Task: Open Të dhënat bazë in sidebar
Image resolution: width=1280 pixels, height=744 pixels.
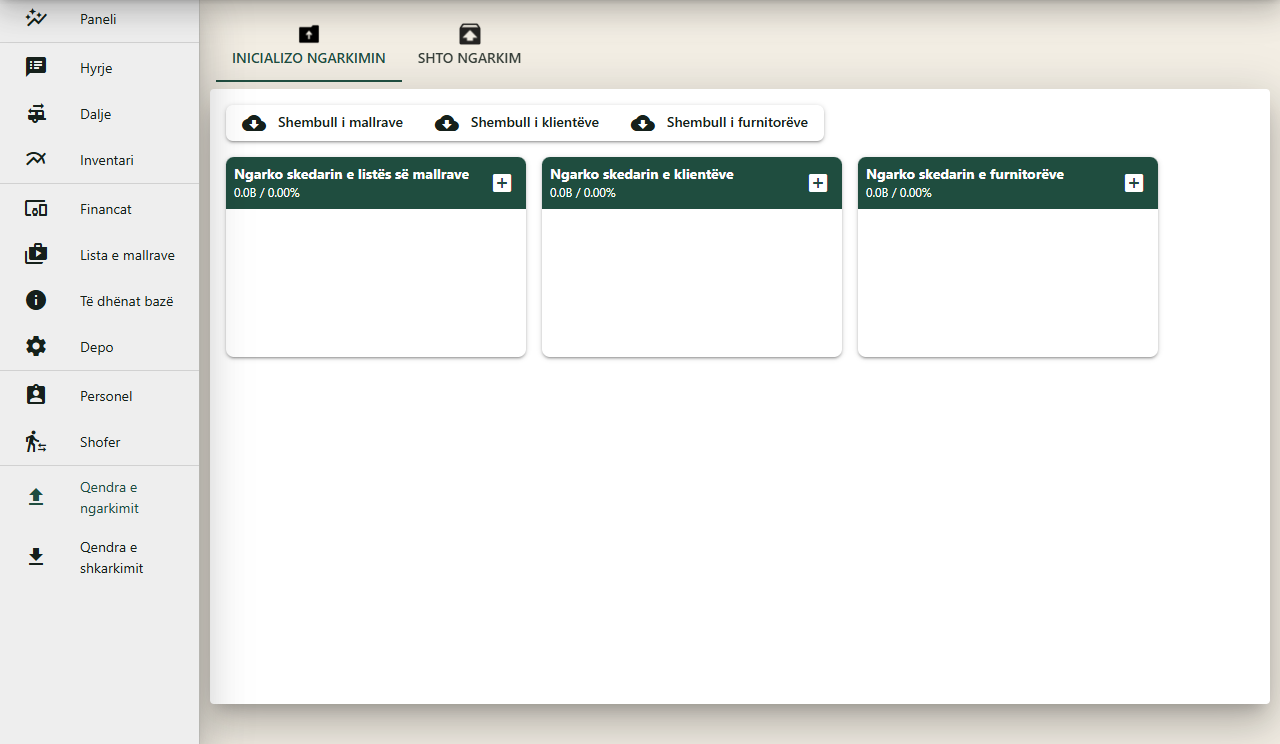Action: 100,300
